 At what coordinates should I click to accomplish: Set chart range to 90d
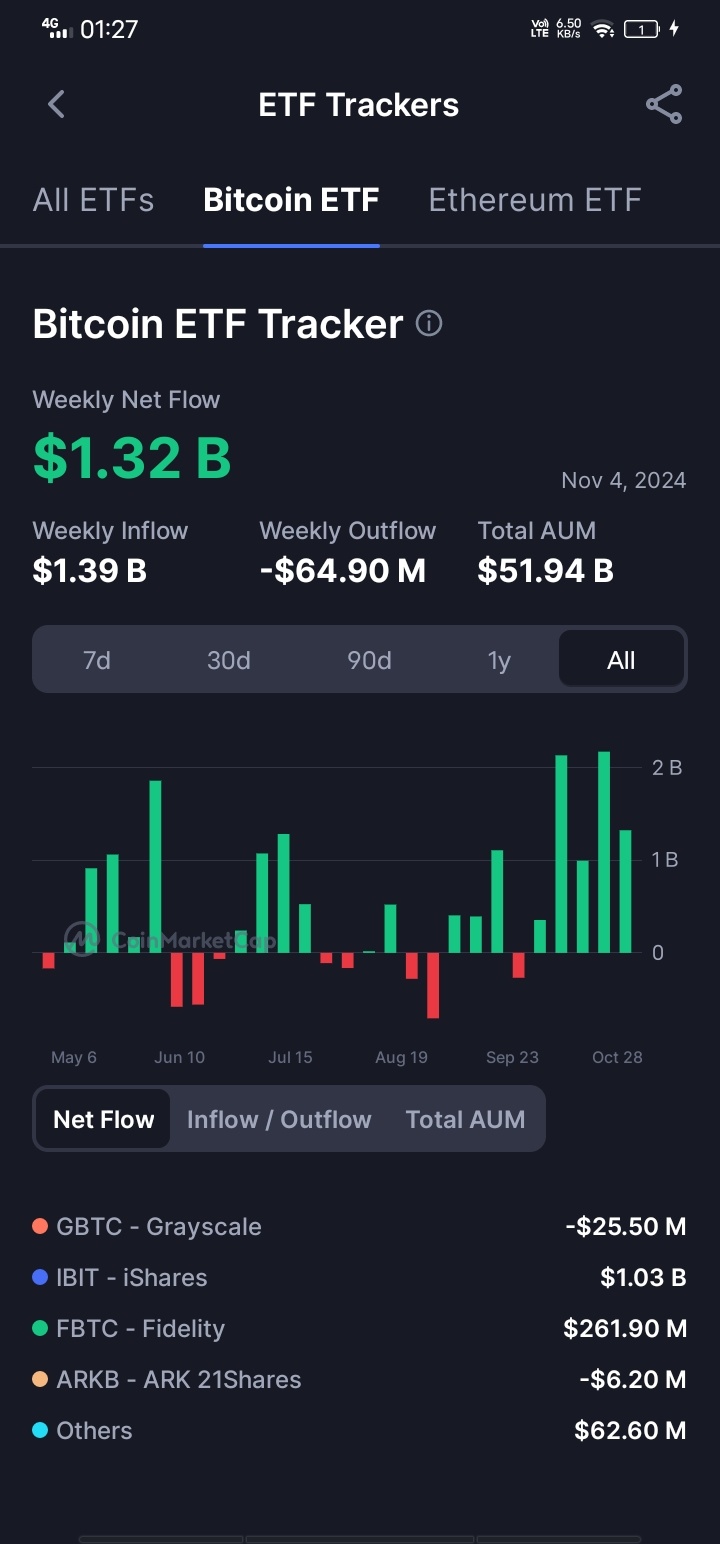[369, 660]
